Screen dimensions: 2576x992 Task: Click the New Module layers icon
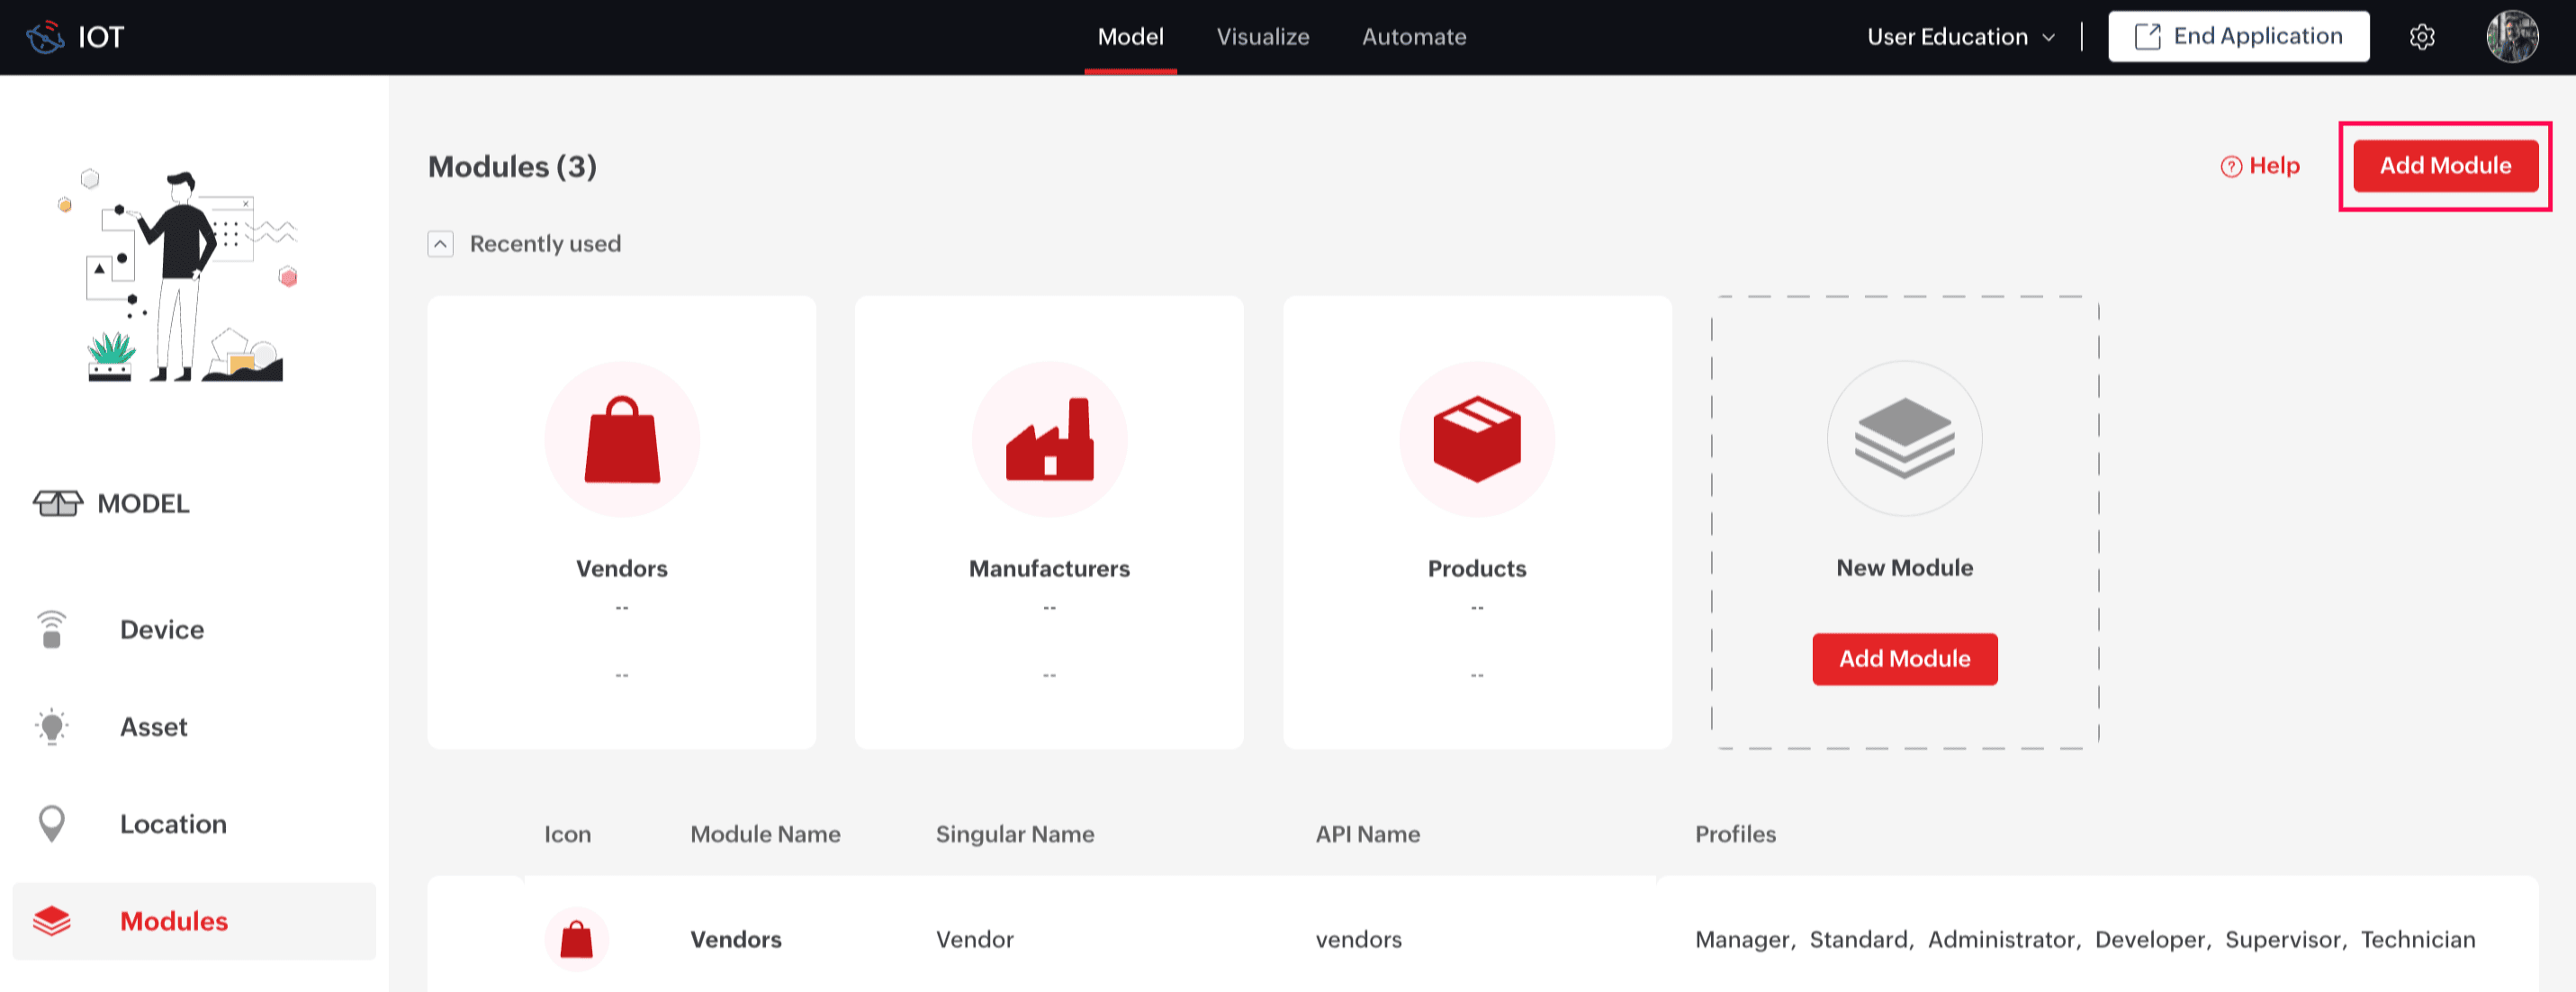[x=1904, y=438]
